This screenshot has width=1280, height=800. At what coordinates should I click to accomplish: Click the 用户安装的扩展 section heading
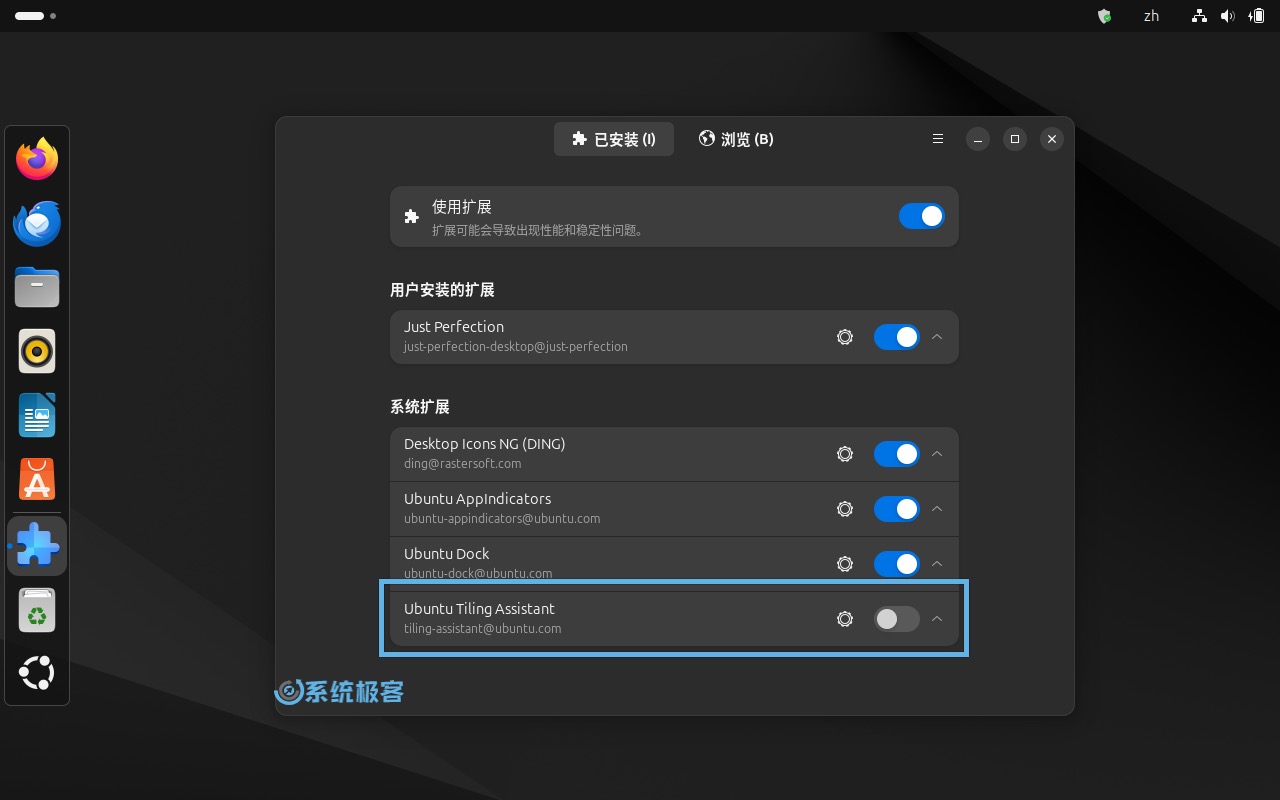[442, 290]
